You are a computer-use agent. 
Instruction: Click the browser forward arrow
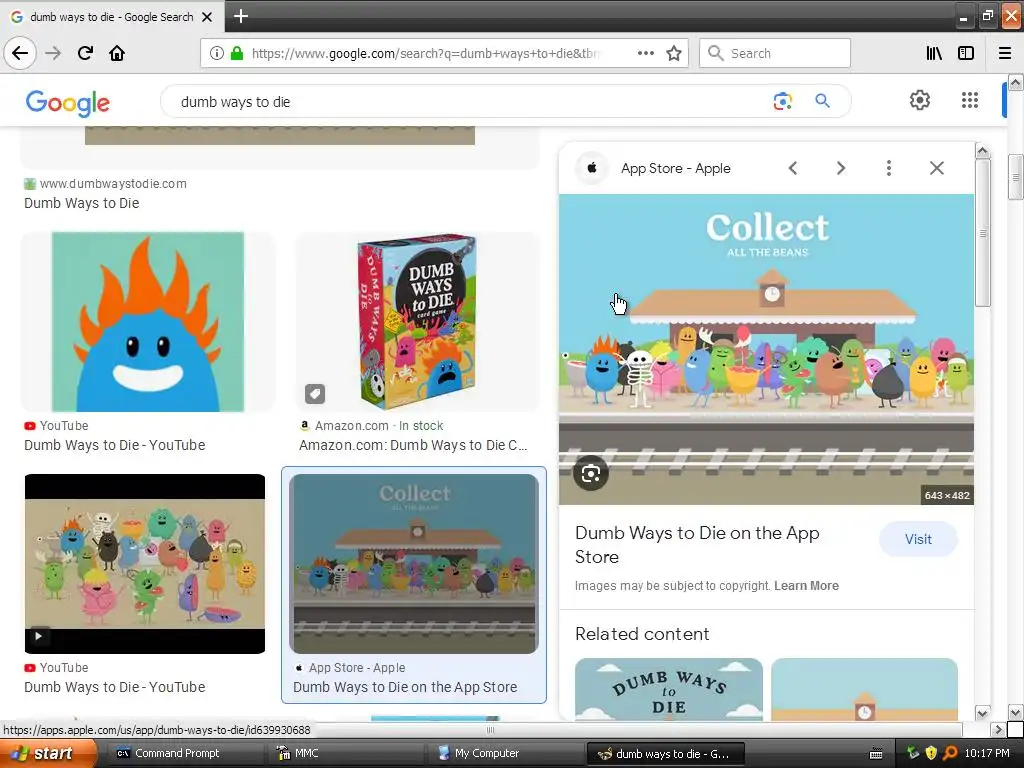(x=53, y=53)
